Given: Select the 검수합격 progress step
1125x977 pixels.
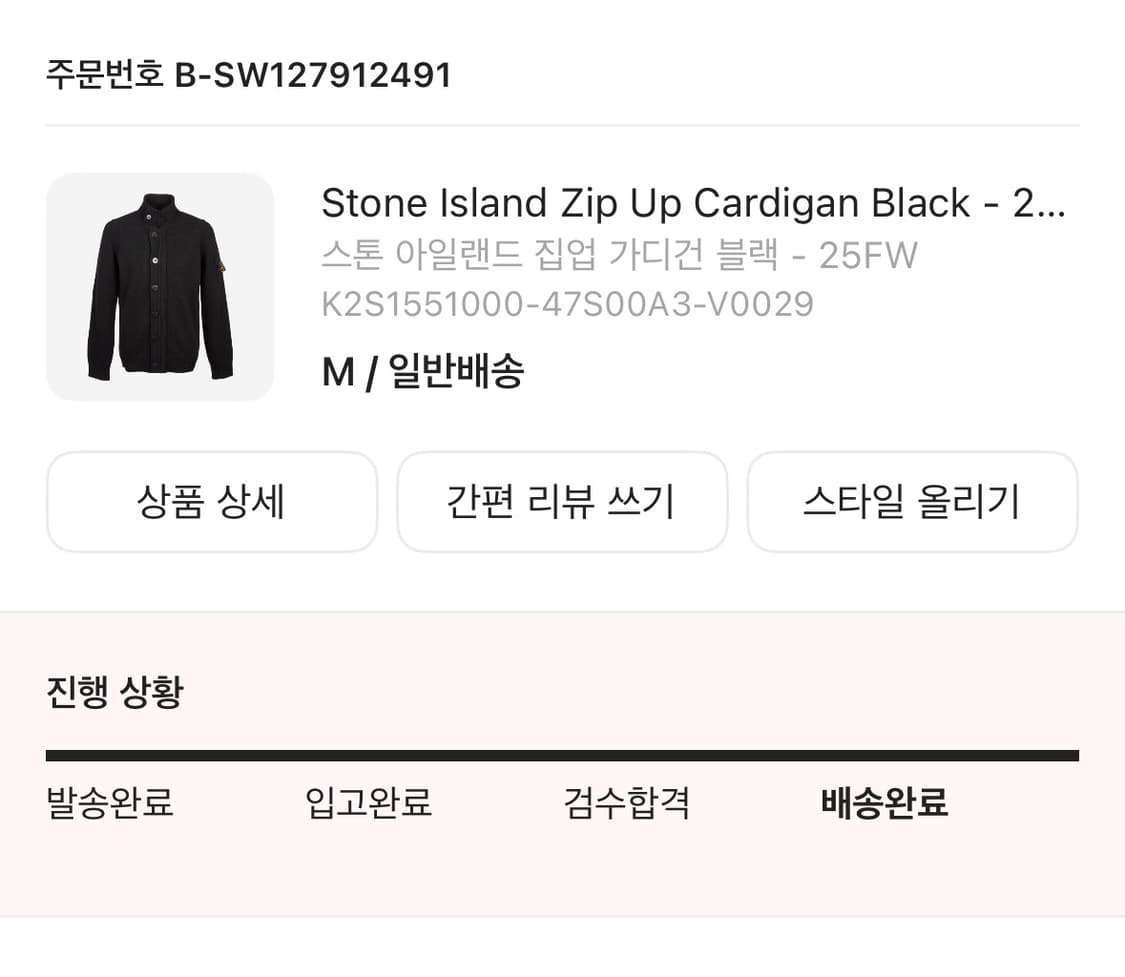Looking at the screenshot, I should click(x=627, y=802).
